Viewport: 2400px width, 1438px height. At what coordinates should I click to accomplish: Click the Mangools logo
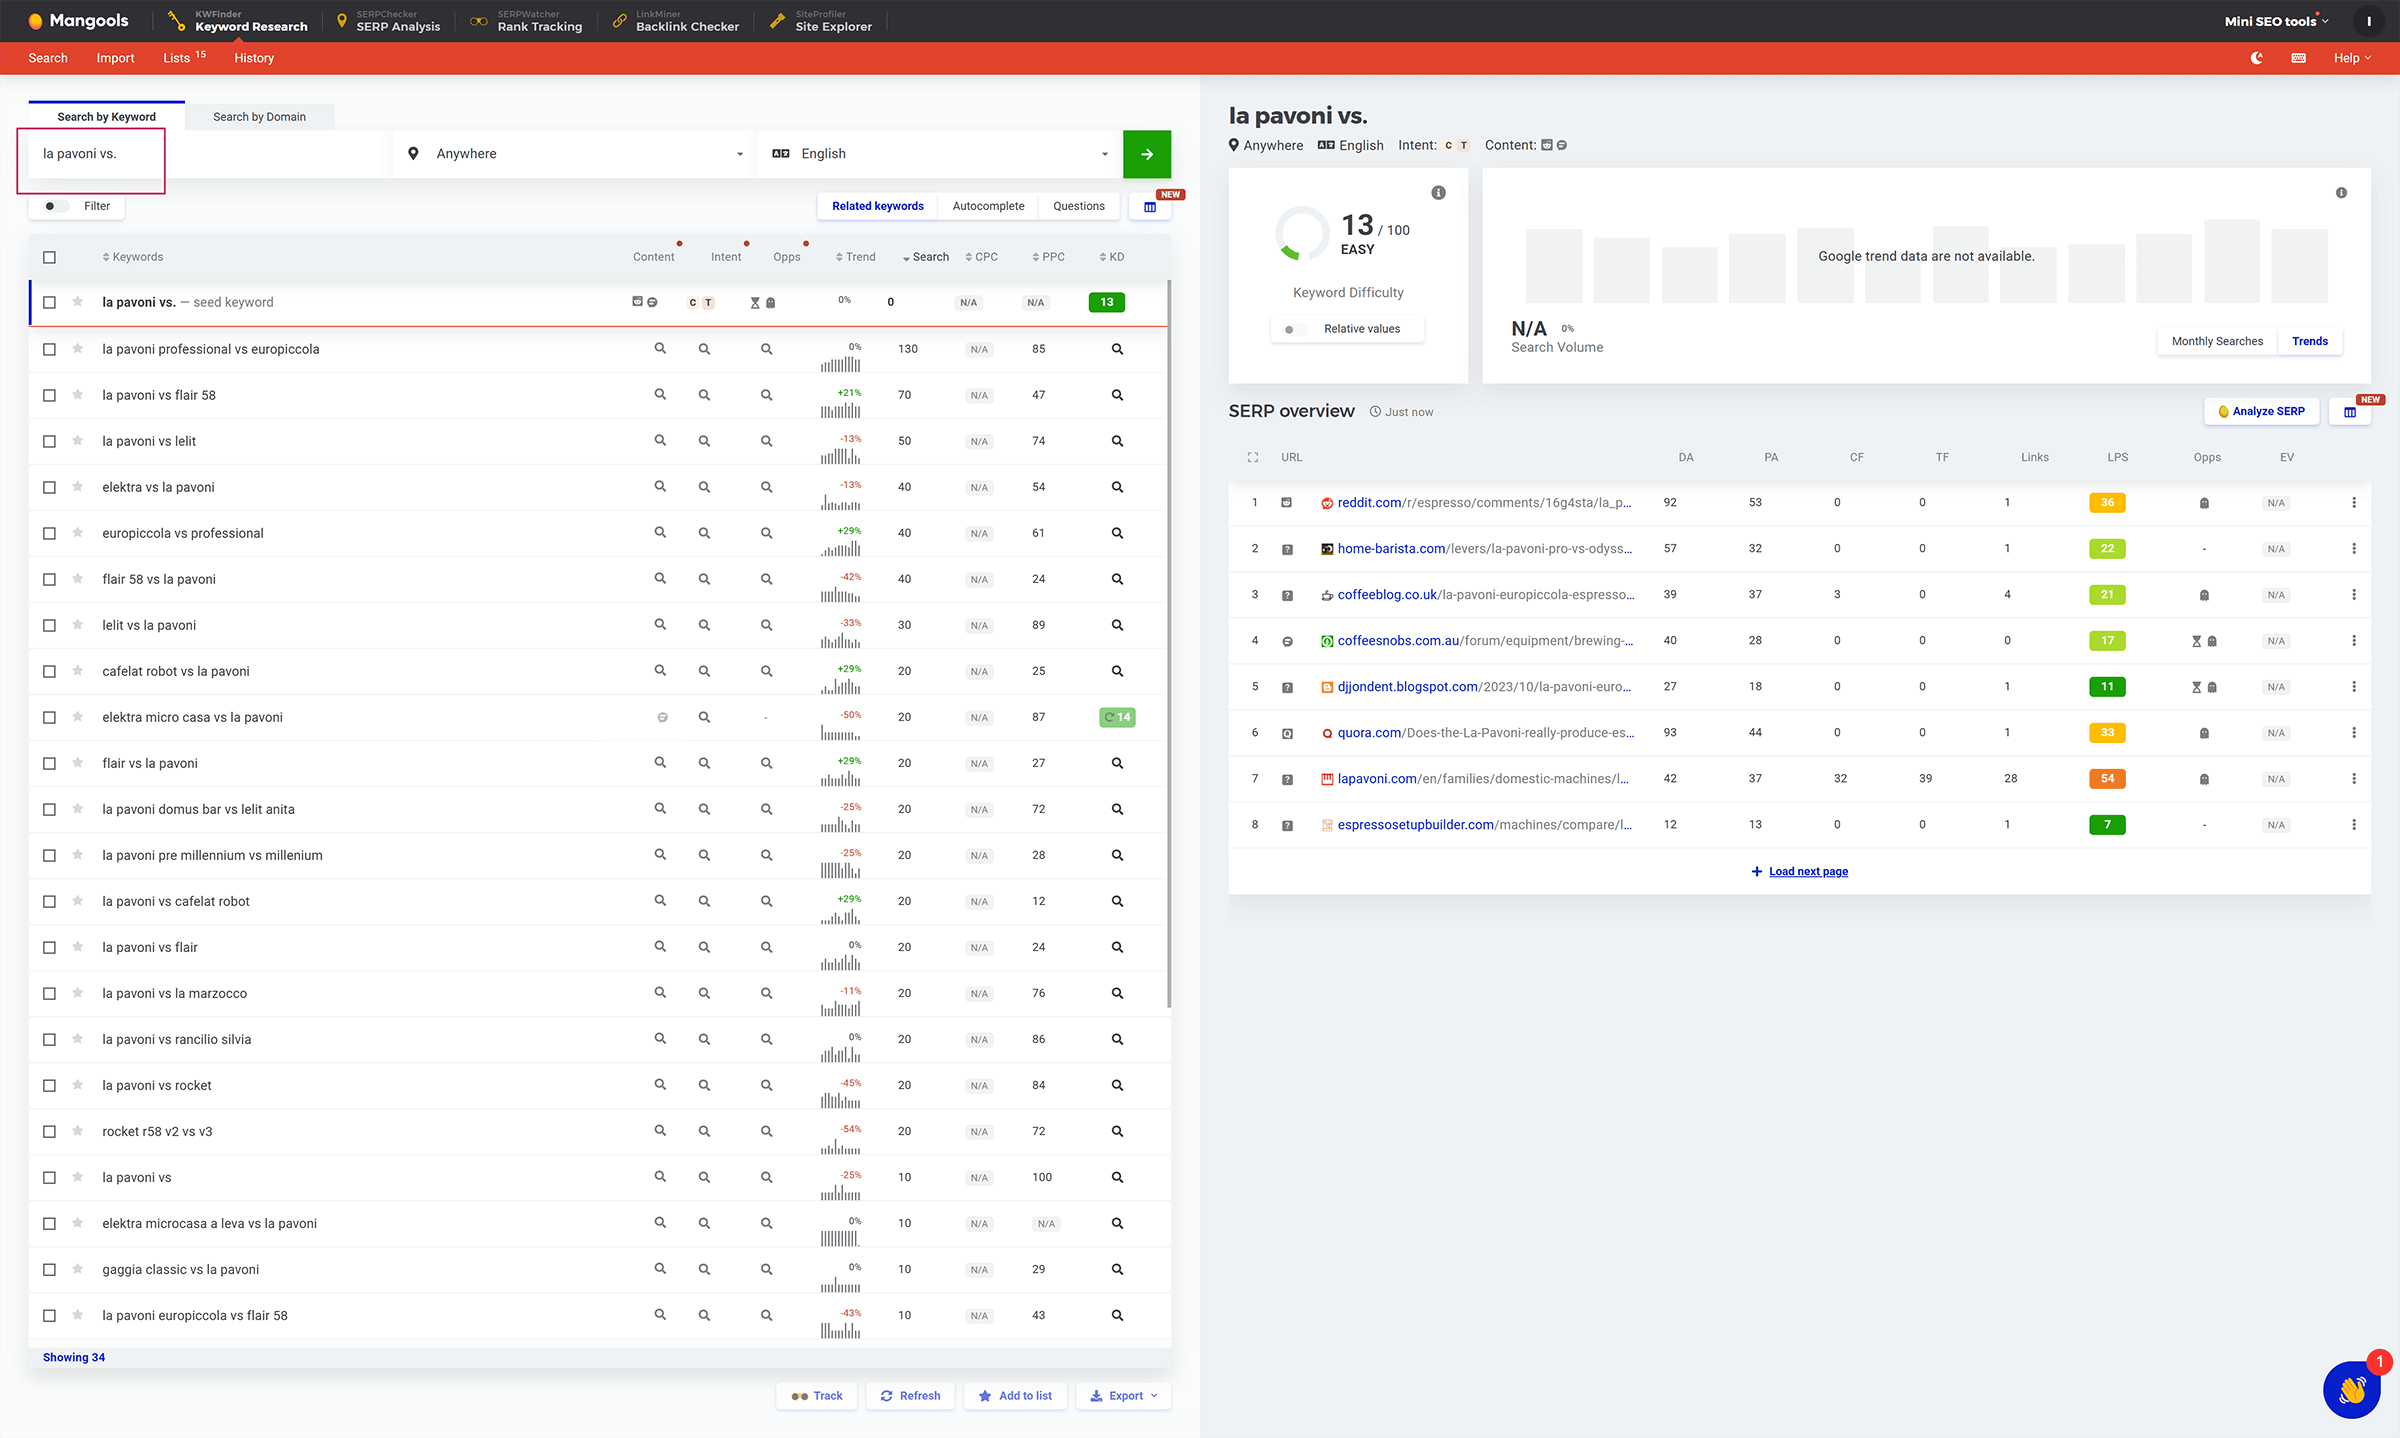[78, 20]
